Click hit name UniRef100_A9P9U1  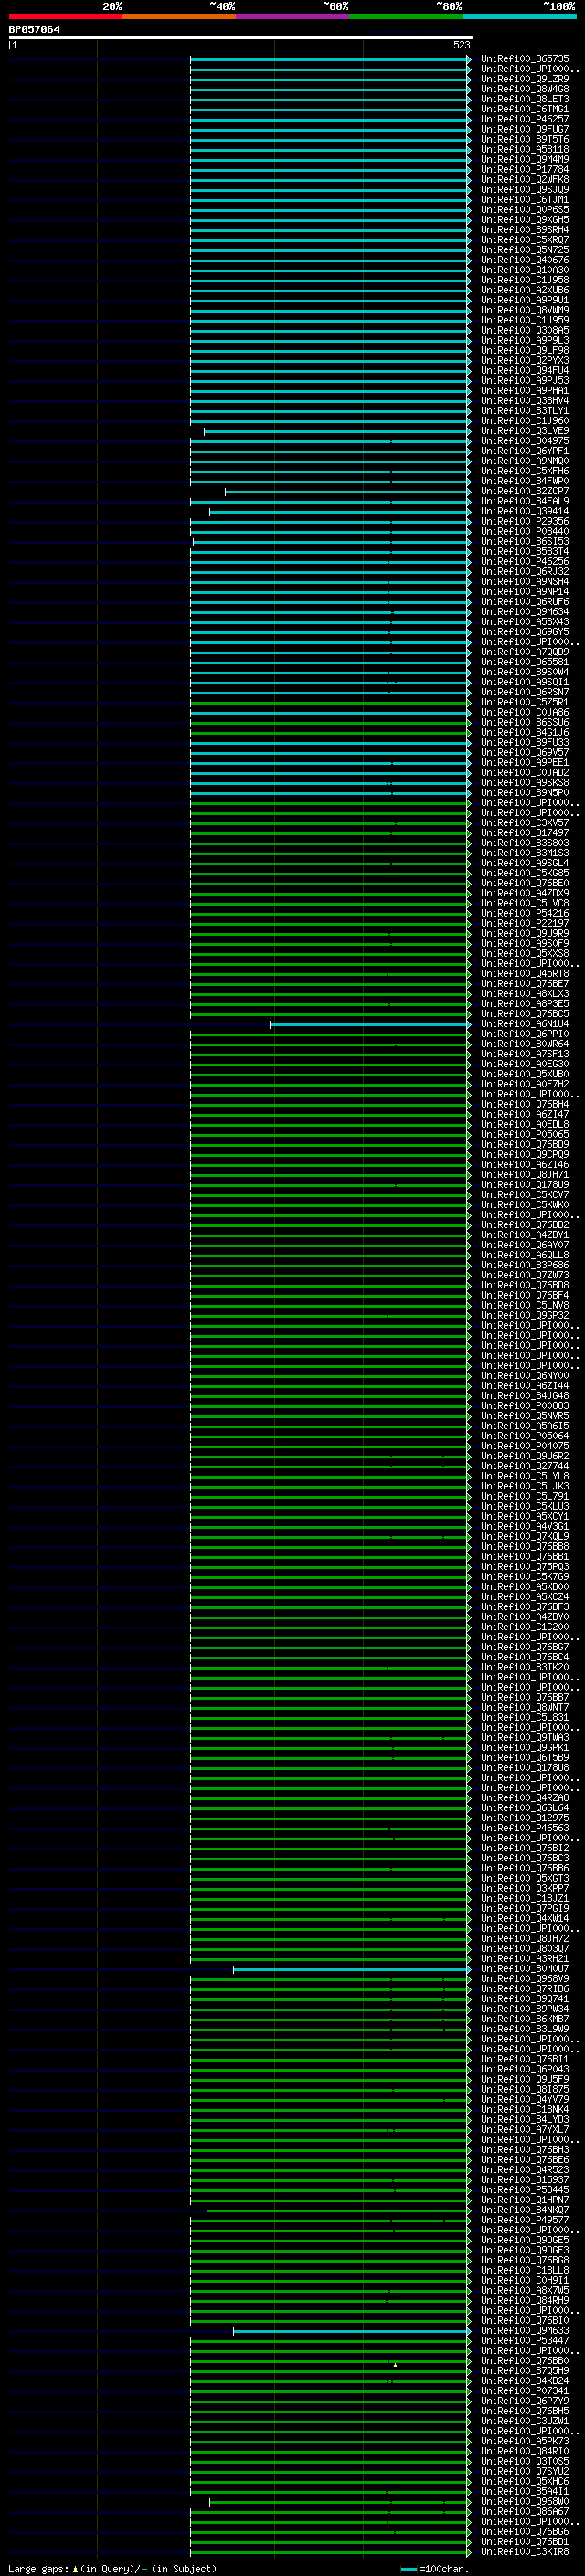[525, 300]
